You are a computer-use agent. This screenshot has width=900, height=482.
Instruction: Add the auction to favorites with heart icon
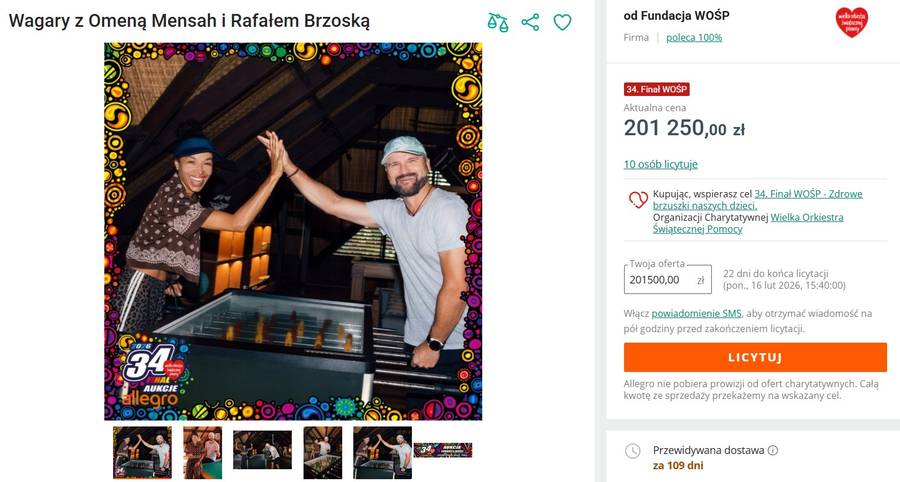click(563, 22)
